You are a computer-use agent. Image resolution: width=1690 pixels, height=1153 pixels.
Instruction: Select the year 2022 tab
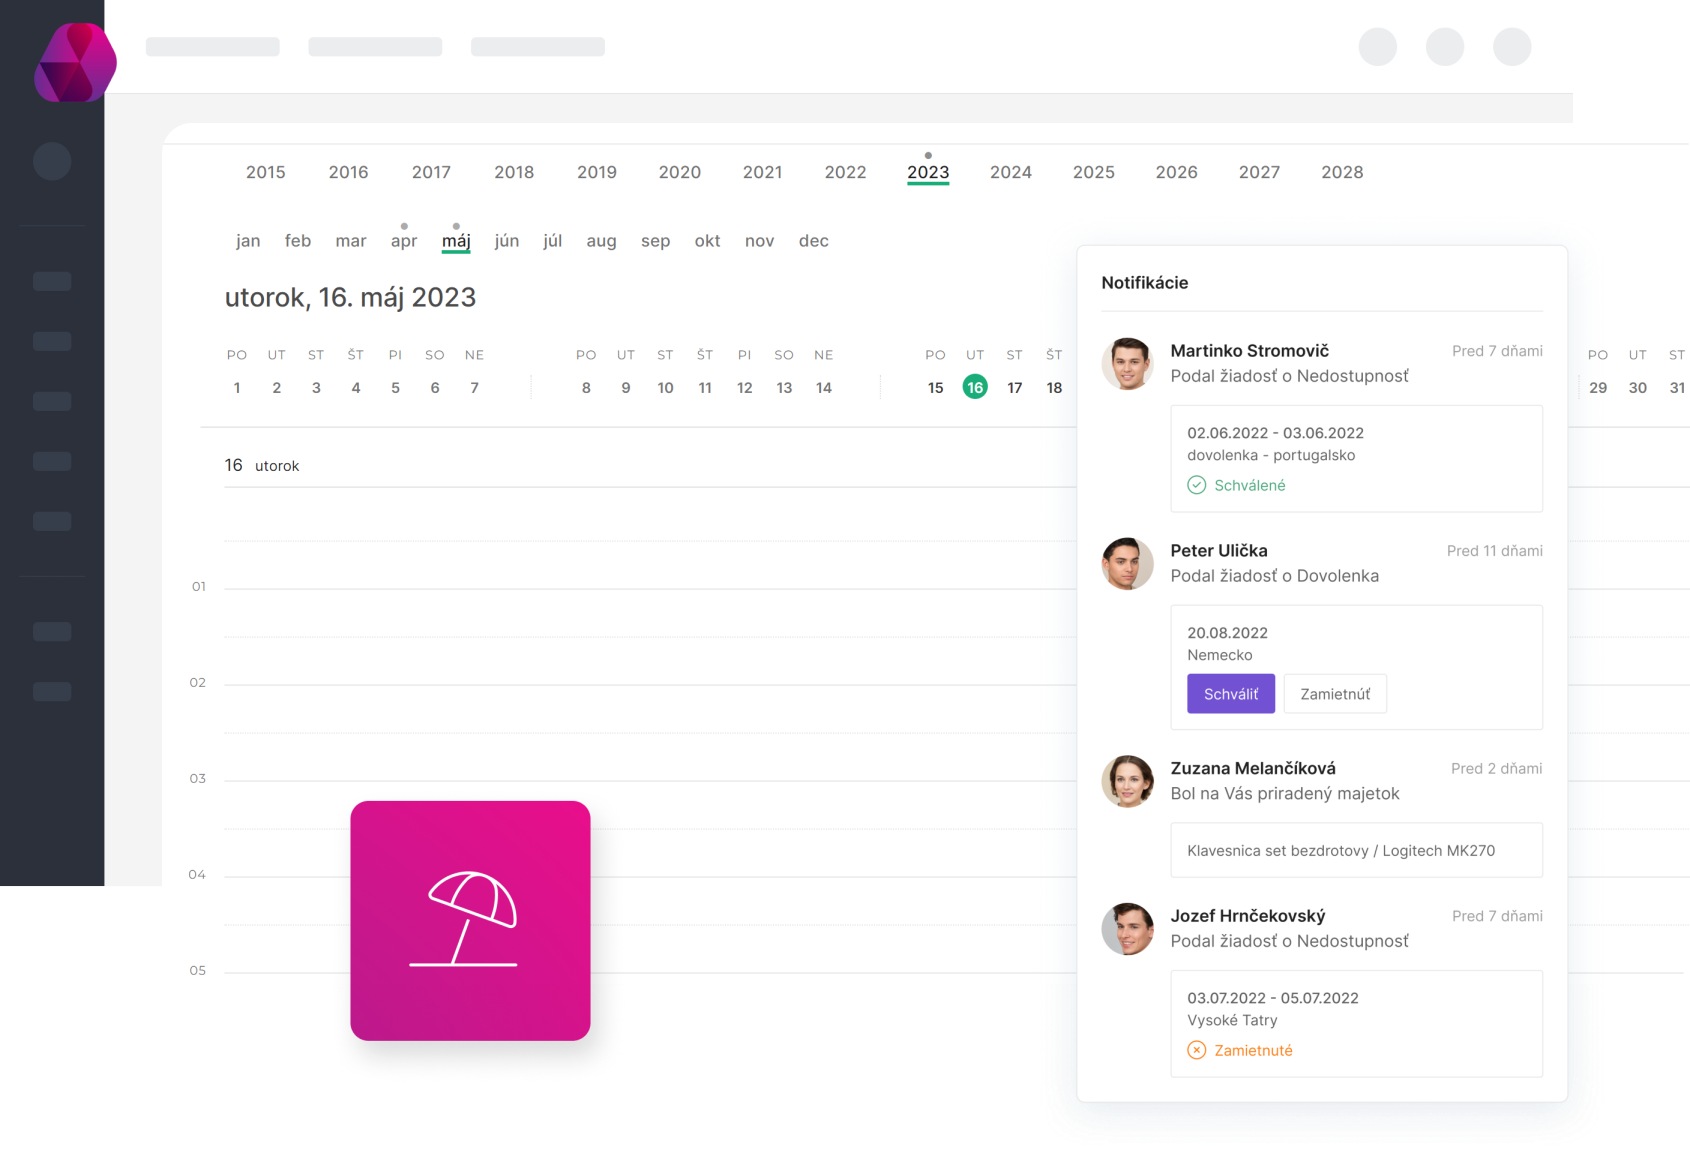pos(845,172)
